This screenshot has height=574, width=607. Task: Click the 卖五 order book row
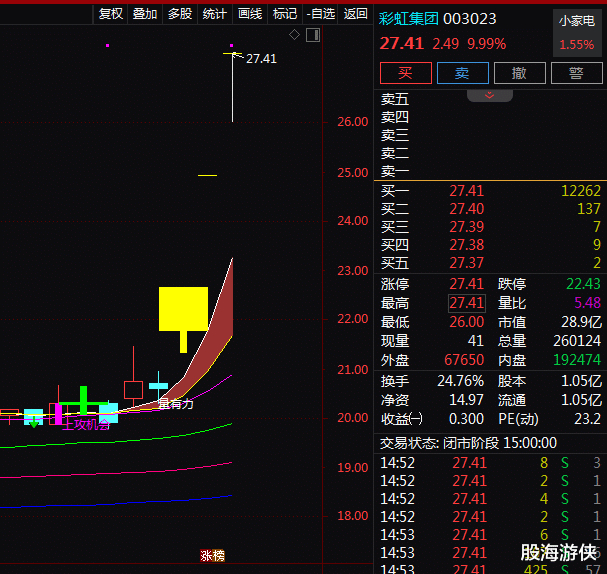[490, 99]
